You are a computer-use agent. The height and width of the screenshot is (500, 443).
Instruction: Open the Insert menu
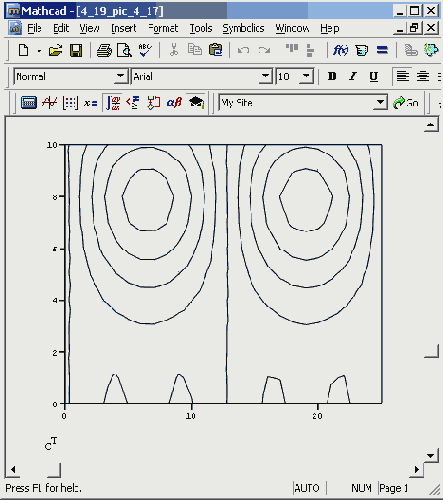124,29
